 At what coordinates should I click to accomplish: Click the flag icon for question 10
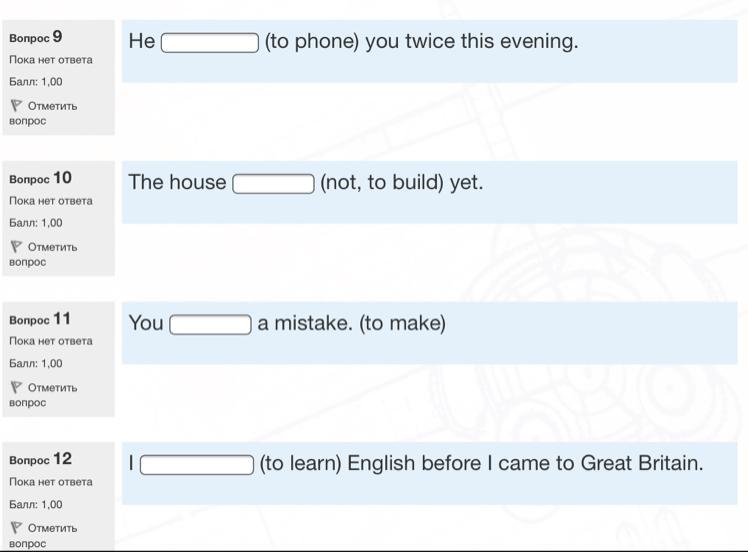coord(16,246)
